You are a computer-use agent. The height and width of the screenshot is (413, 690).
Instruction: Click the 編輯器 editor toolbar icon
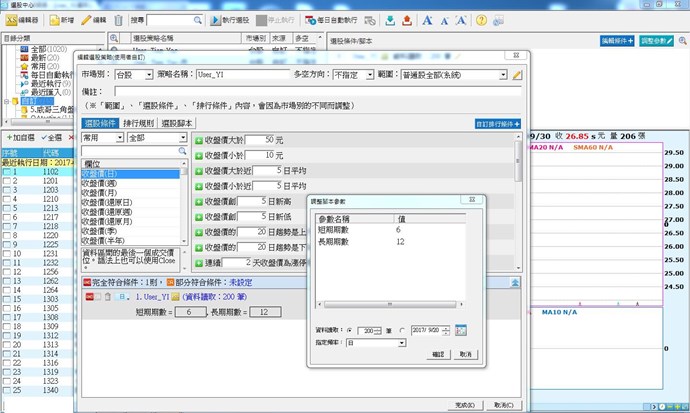(x=22, y=20)
